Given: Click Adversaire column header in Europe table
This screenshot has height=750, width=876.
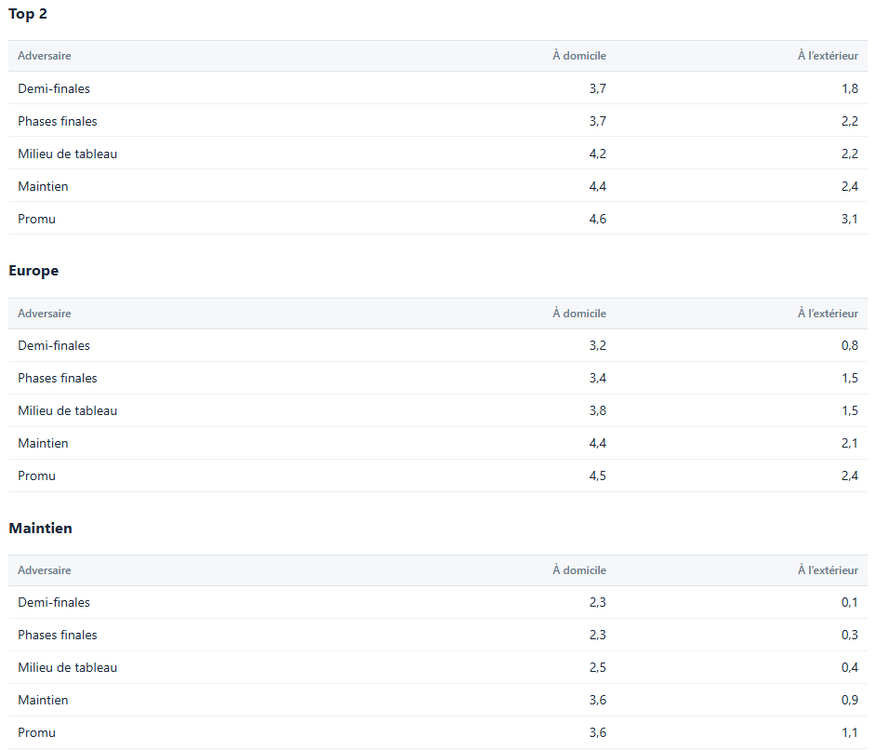Looking at the screenshot, I should (44, 314).
